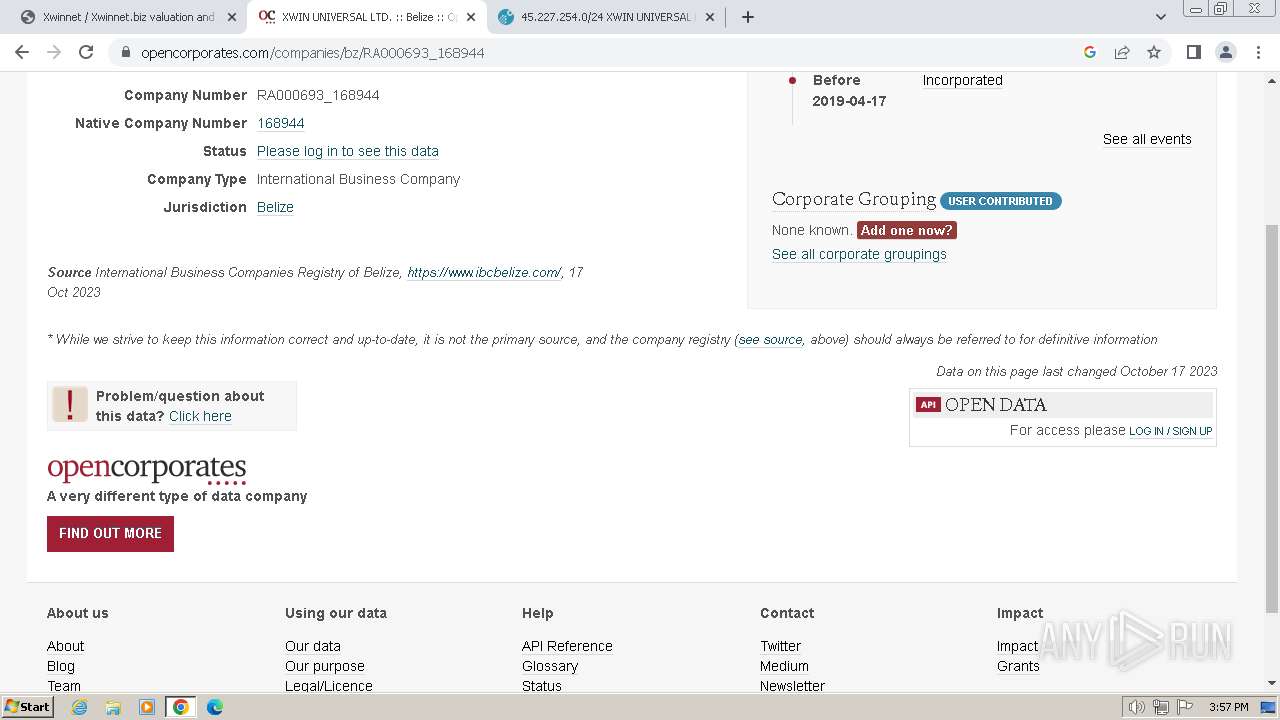The image size is (1280, 720).
Task: Click the API badge beside OPEN DATA
Action: pyautogui.click(x=928, y=404)
